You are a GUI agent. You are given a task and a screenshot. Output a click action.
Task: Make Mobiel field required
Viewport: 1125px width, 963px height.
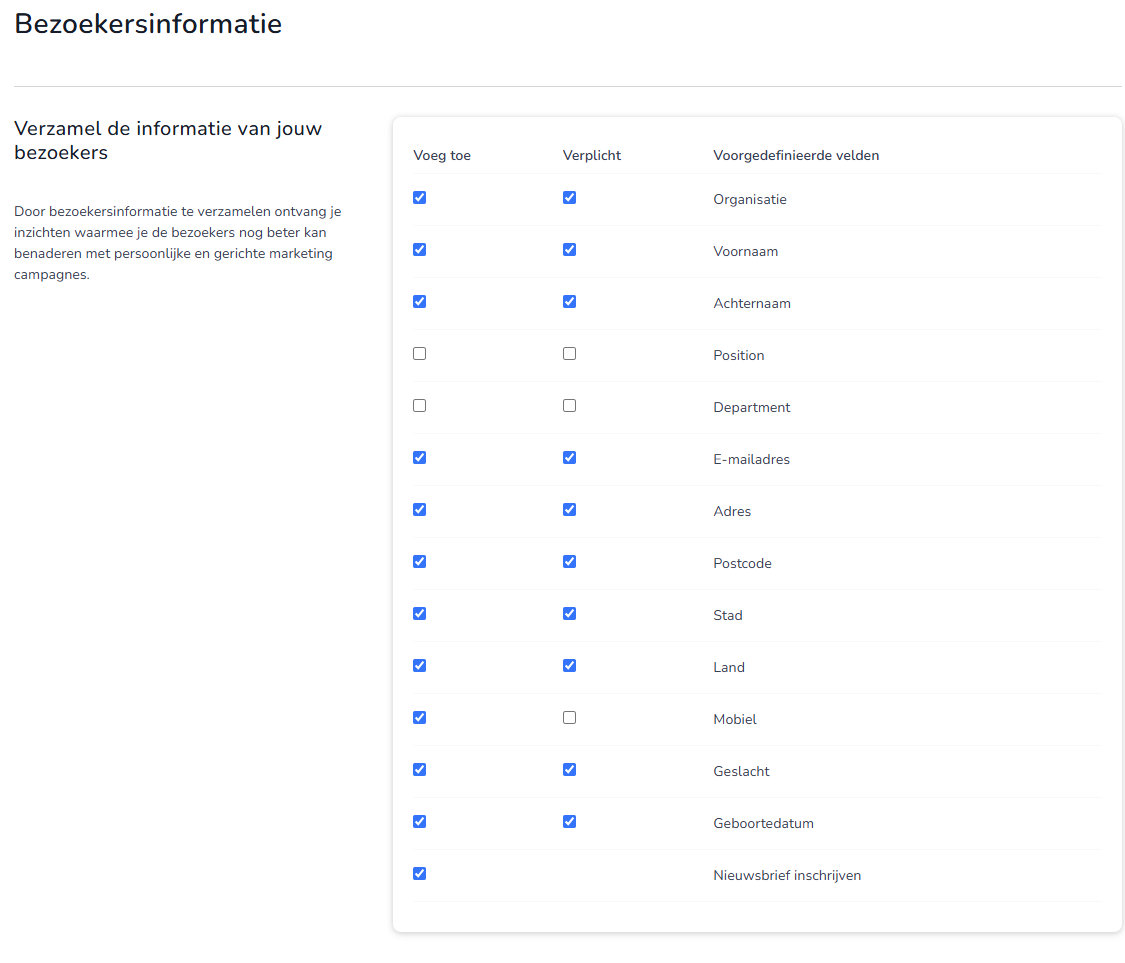tap(569, 718)
